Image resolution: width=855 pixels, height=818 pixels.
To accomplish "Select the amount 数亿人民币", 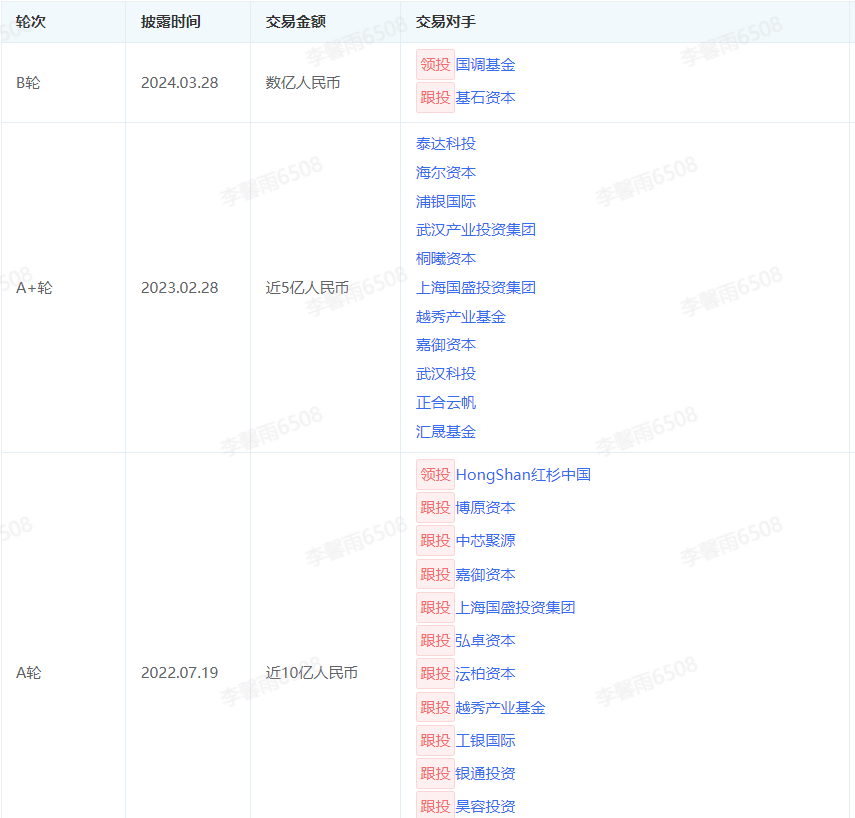I will 303,83.
